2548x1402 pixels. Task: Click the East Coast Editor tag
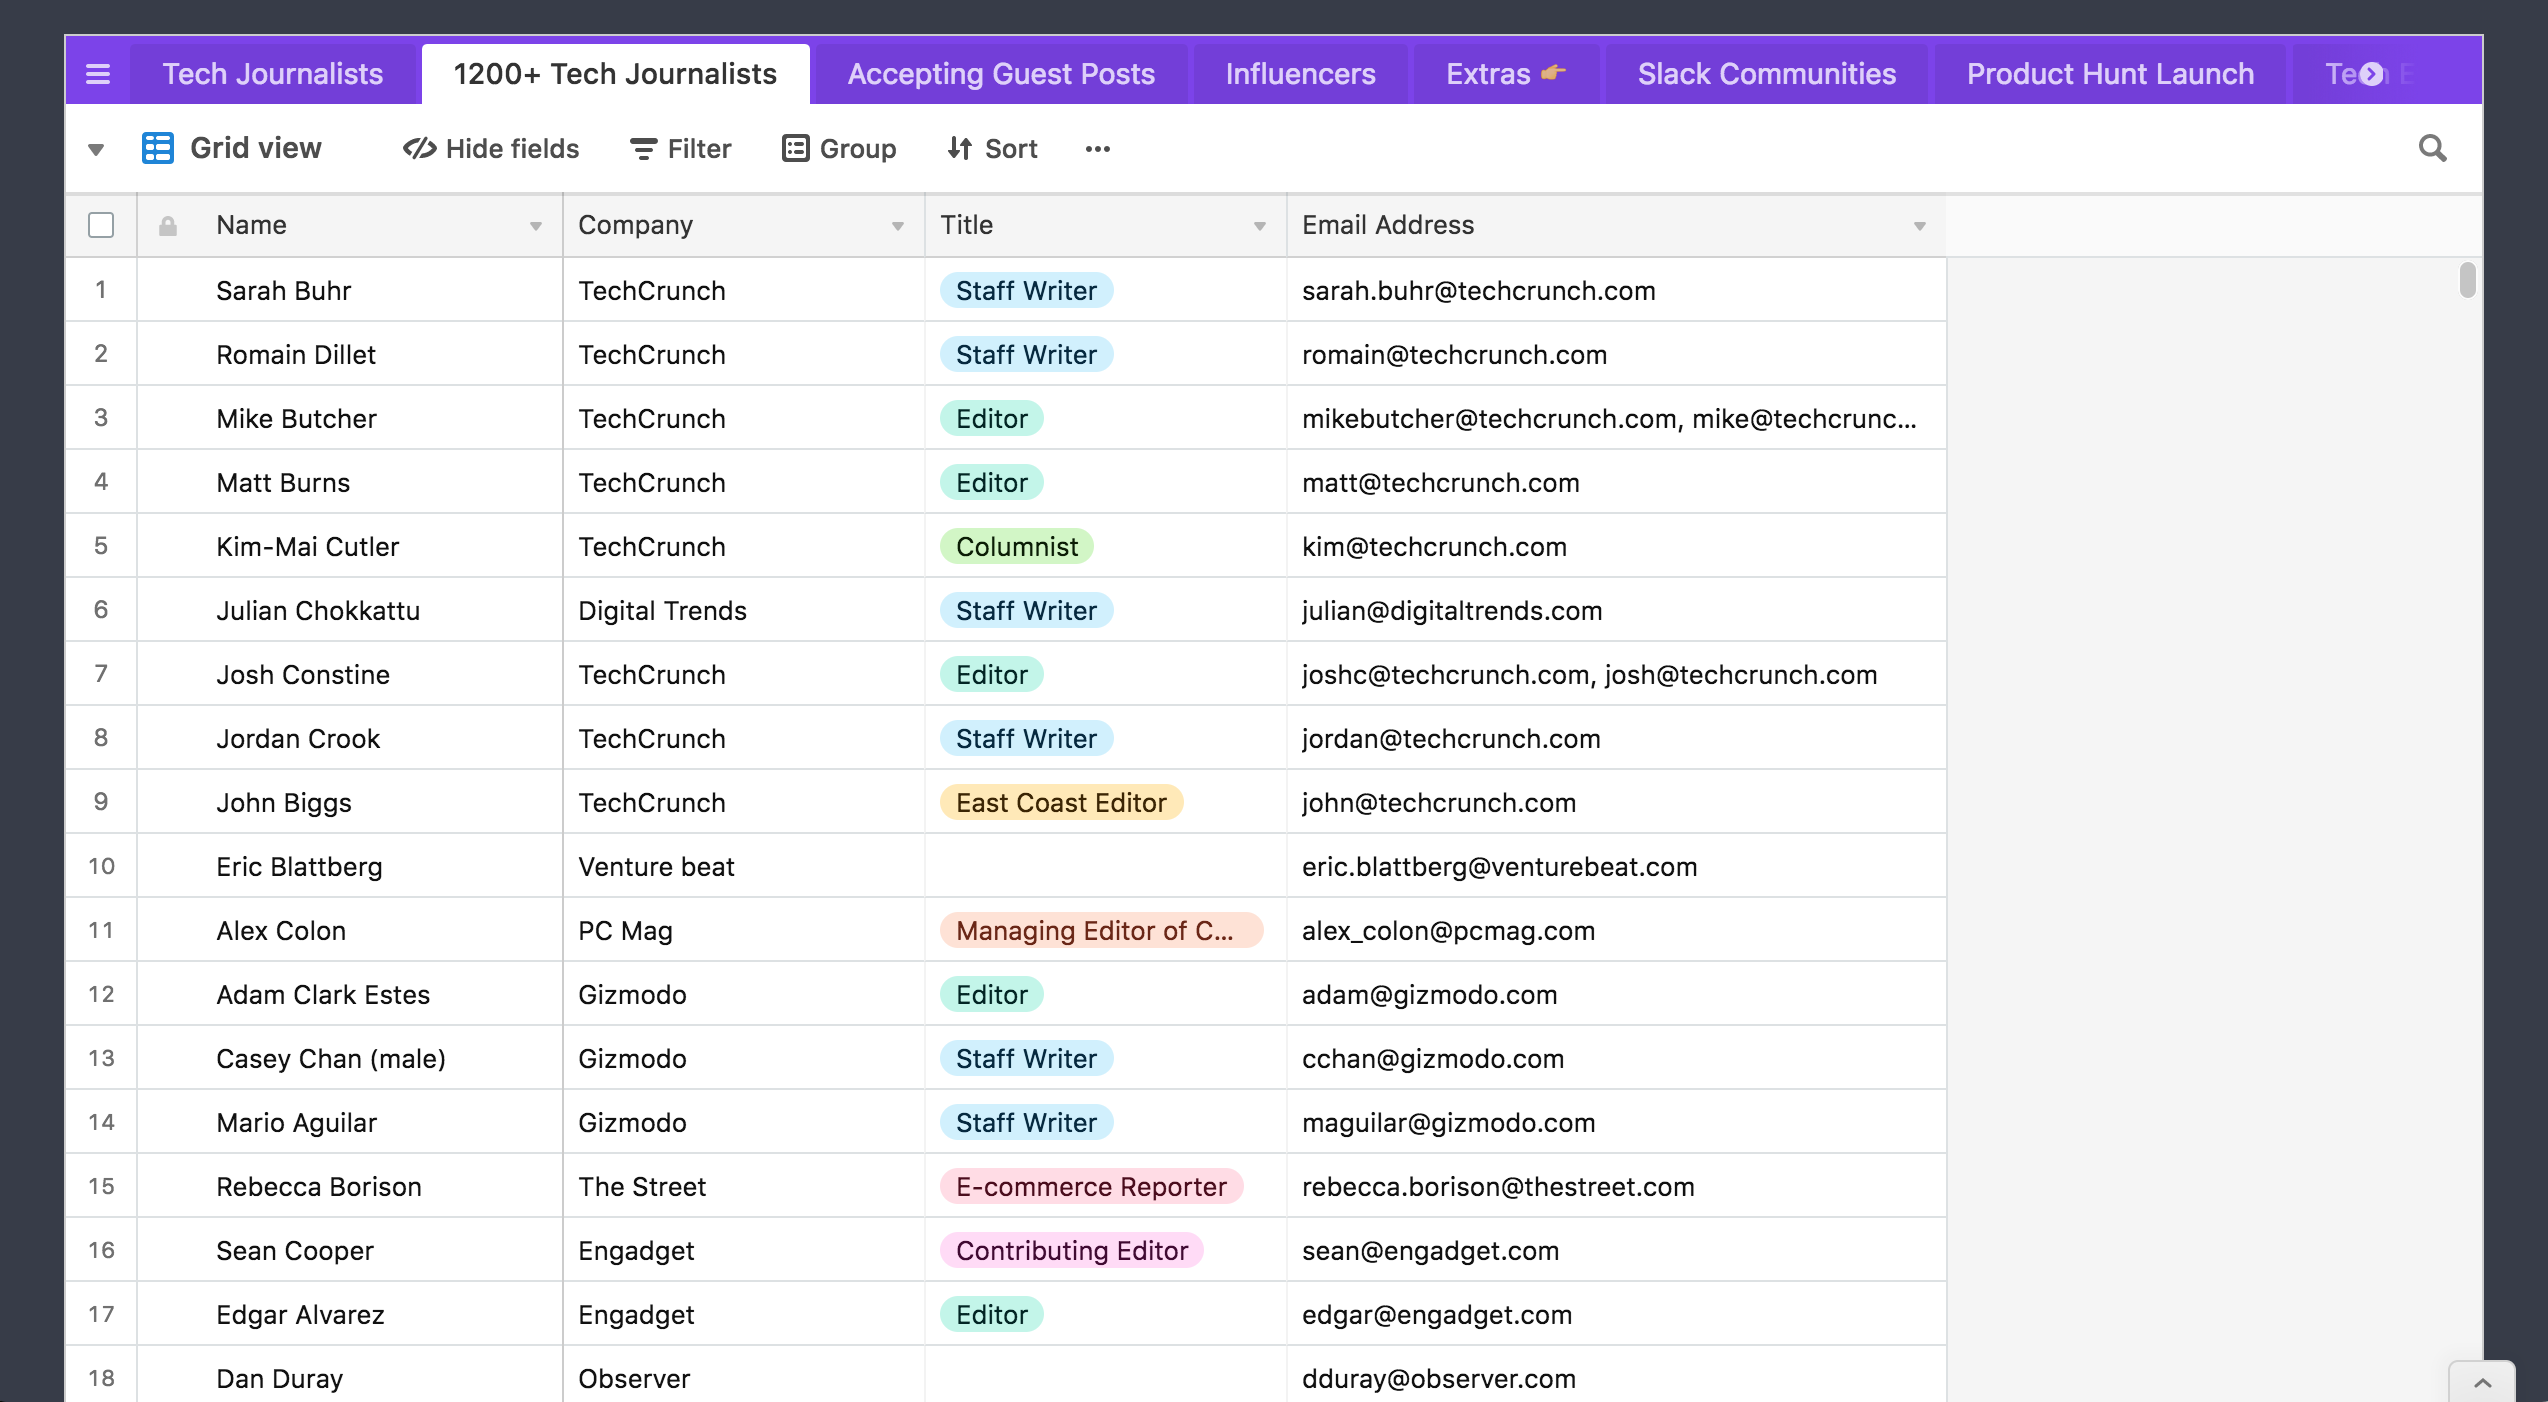point(1061,803)
